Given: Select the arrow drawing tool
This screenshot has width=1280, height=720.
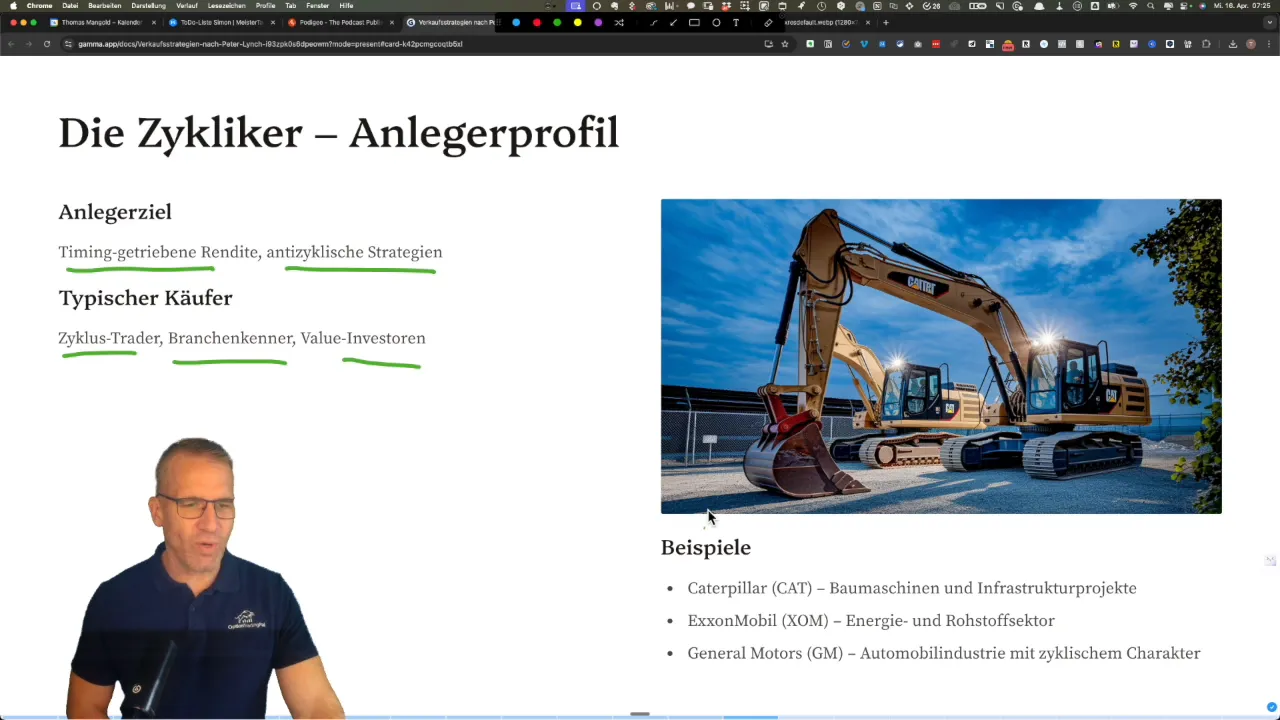Looking at the screenshot, I should (674, 22).
